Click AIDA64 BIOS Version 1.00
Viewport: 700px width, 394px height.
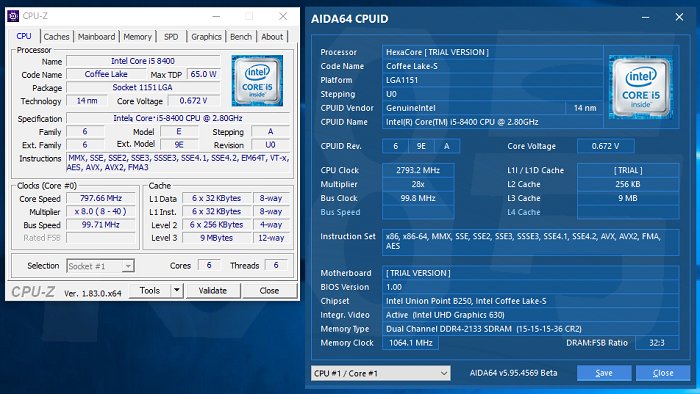tap(530, 287)
